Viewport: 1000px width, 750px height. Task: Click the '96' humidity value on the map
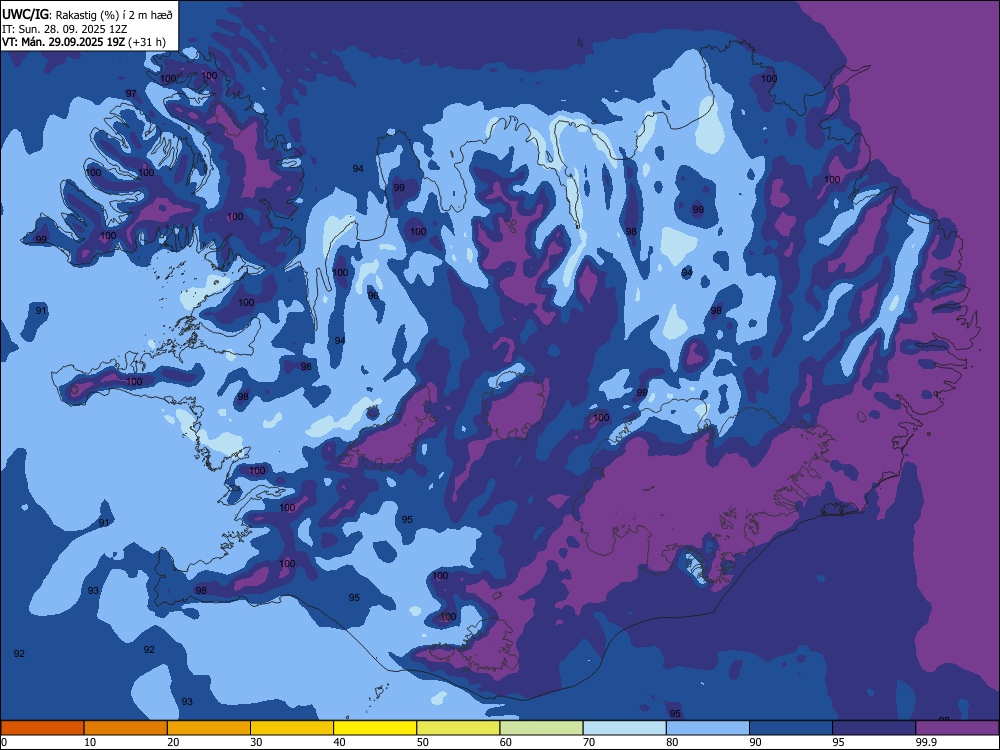coord(373,296)
